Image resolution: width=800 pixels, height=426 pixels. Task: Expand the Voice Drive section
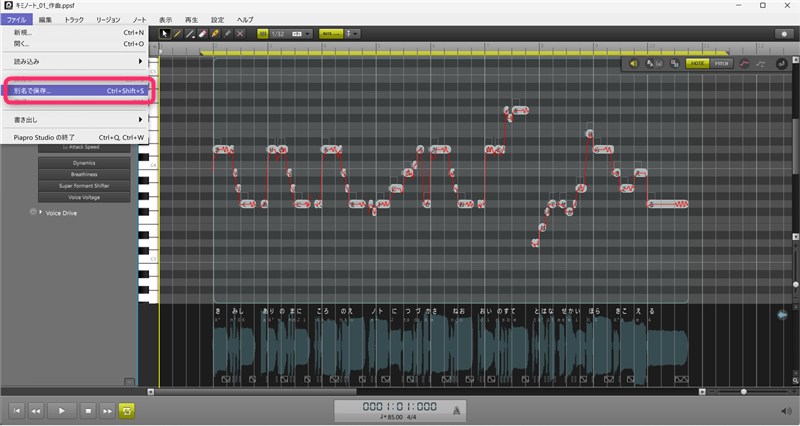(41, 212)
